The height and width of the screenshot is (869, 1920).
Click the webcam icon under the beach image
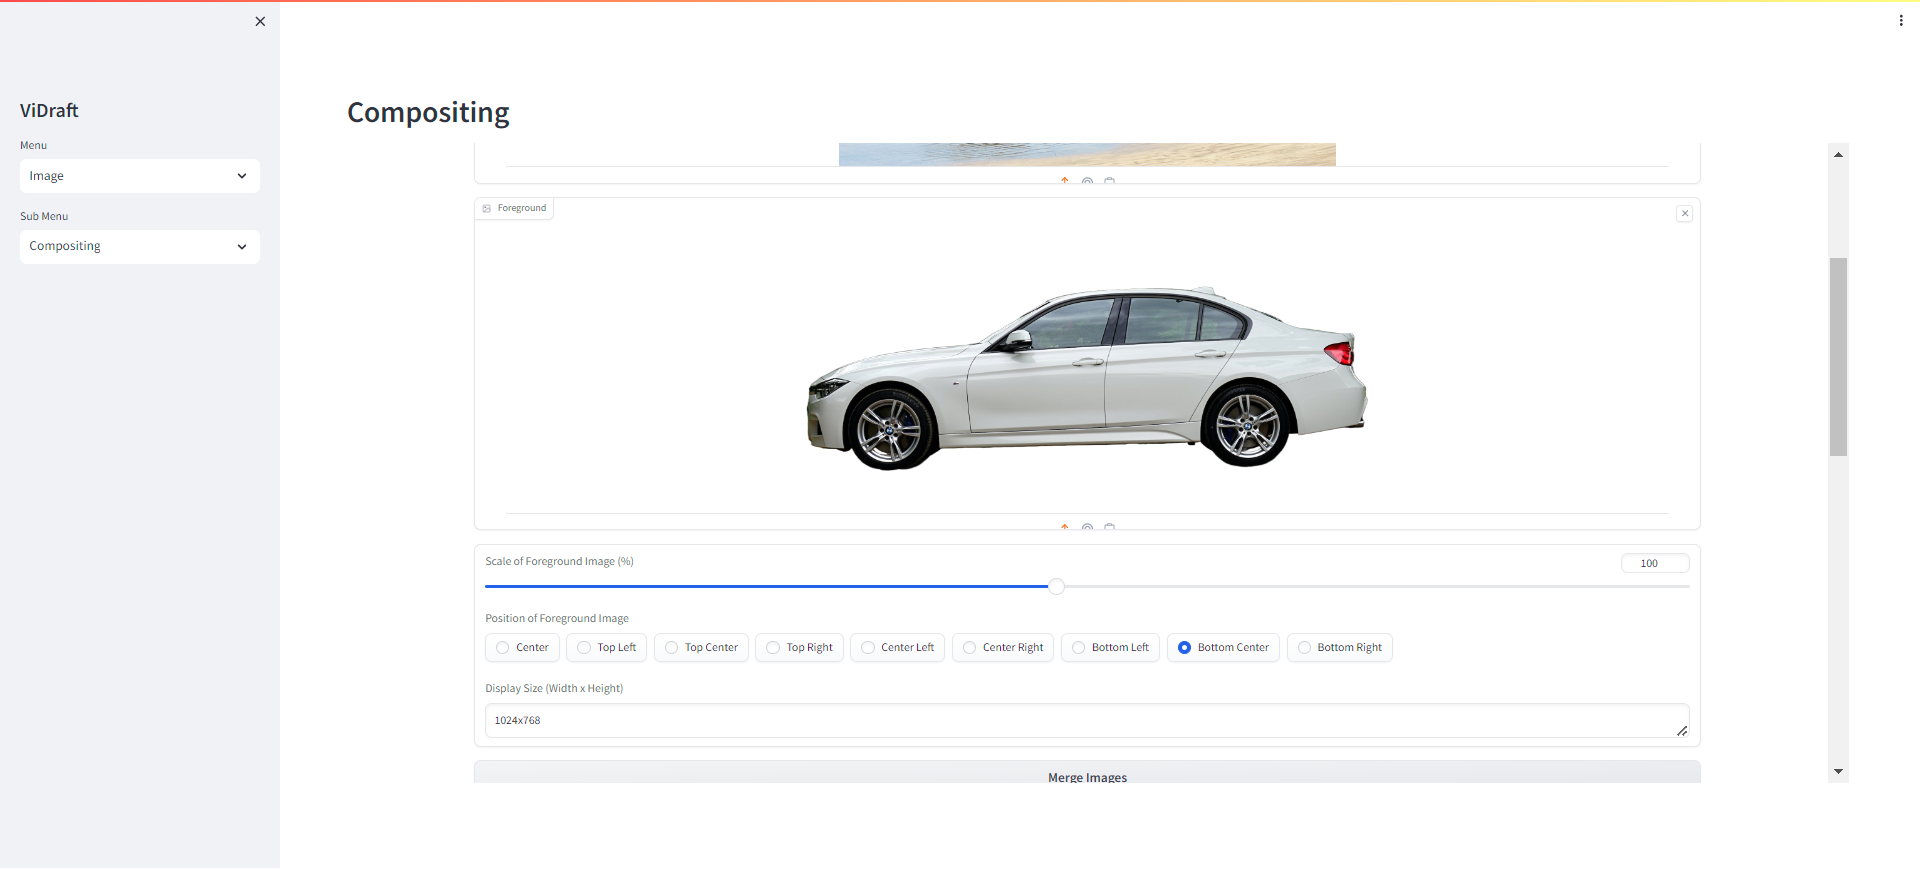click(1087, 180)
